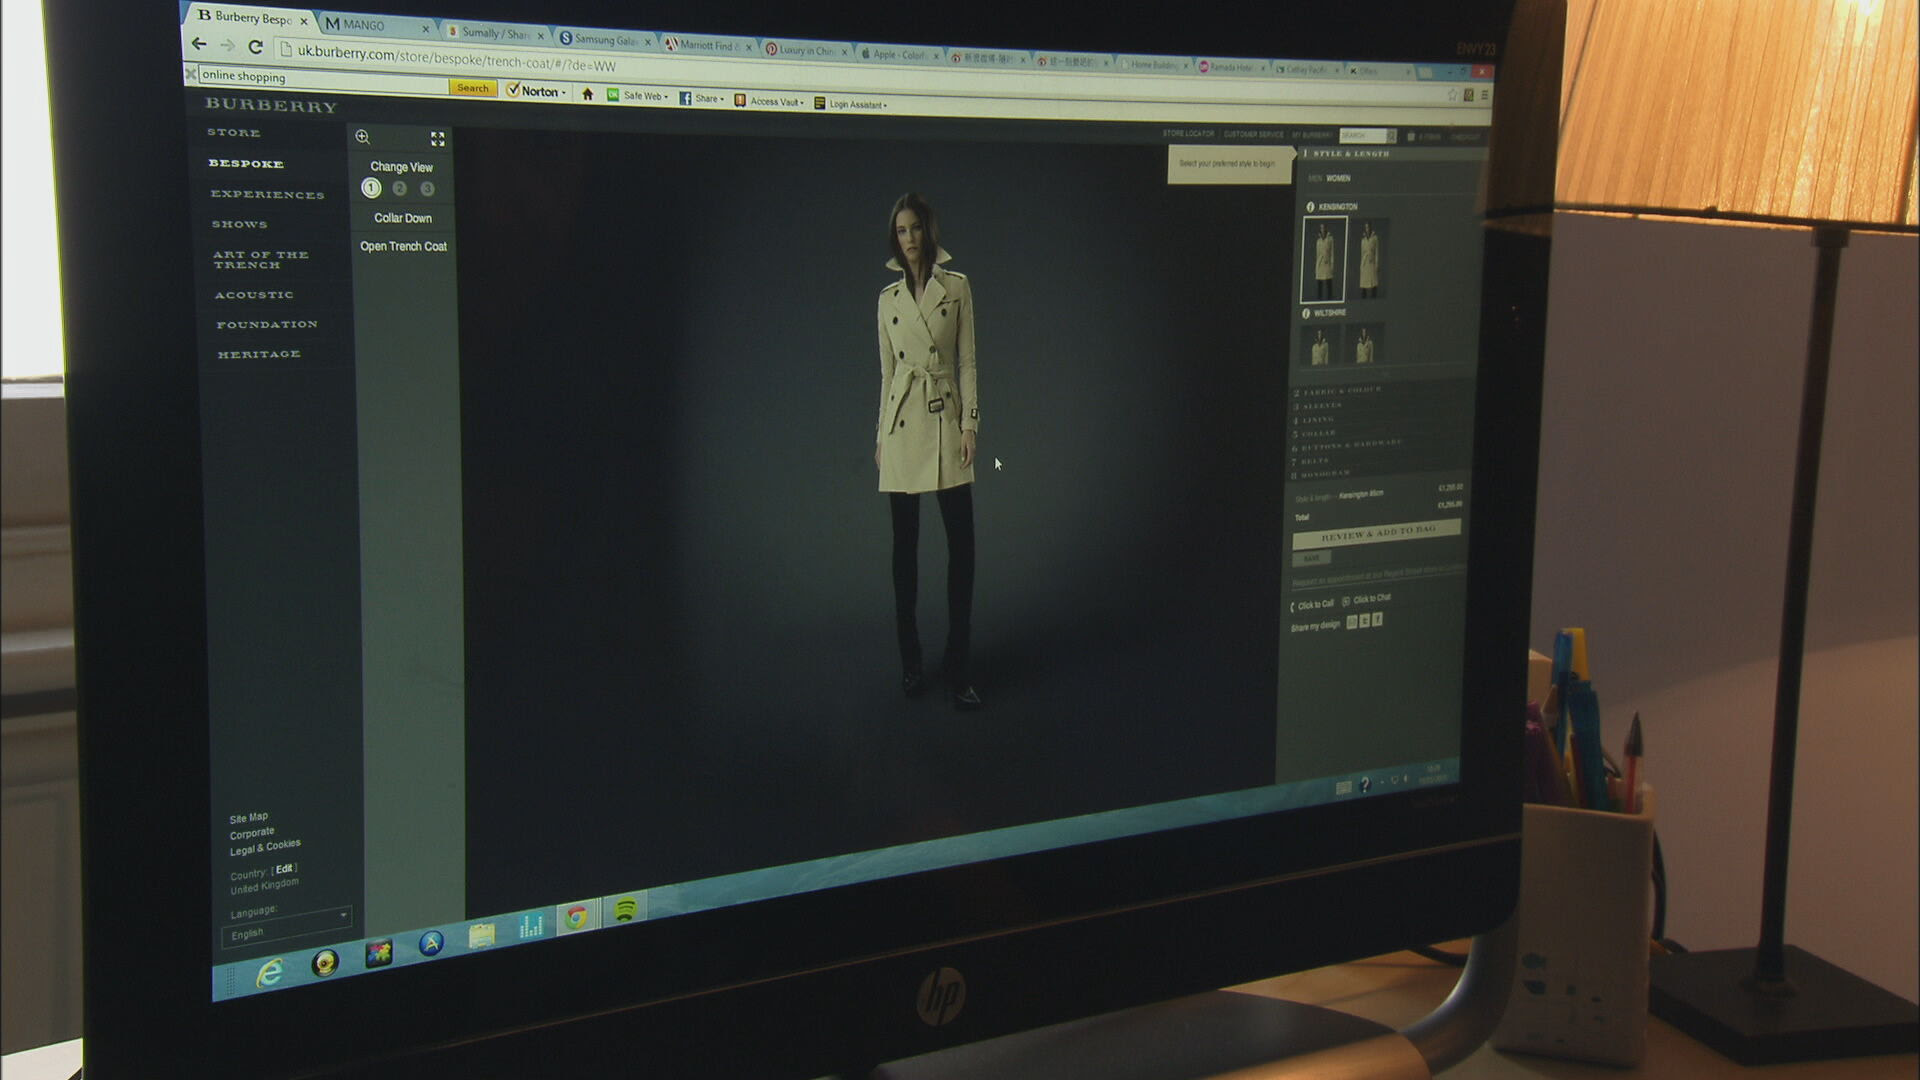Click the zoom-in magnifier icon
The height and width of the screenshot is (1080, 1920).
(x=363, y=137)
